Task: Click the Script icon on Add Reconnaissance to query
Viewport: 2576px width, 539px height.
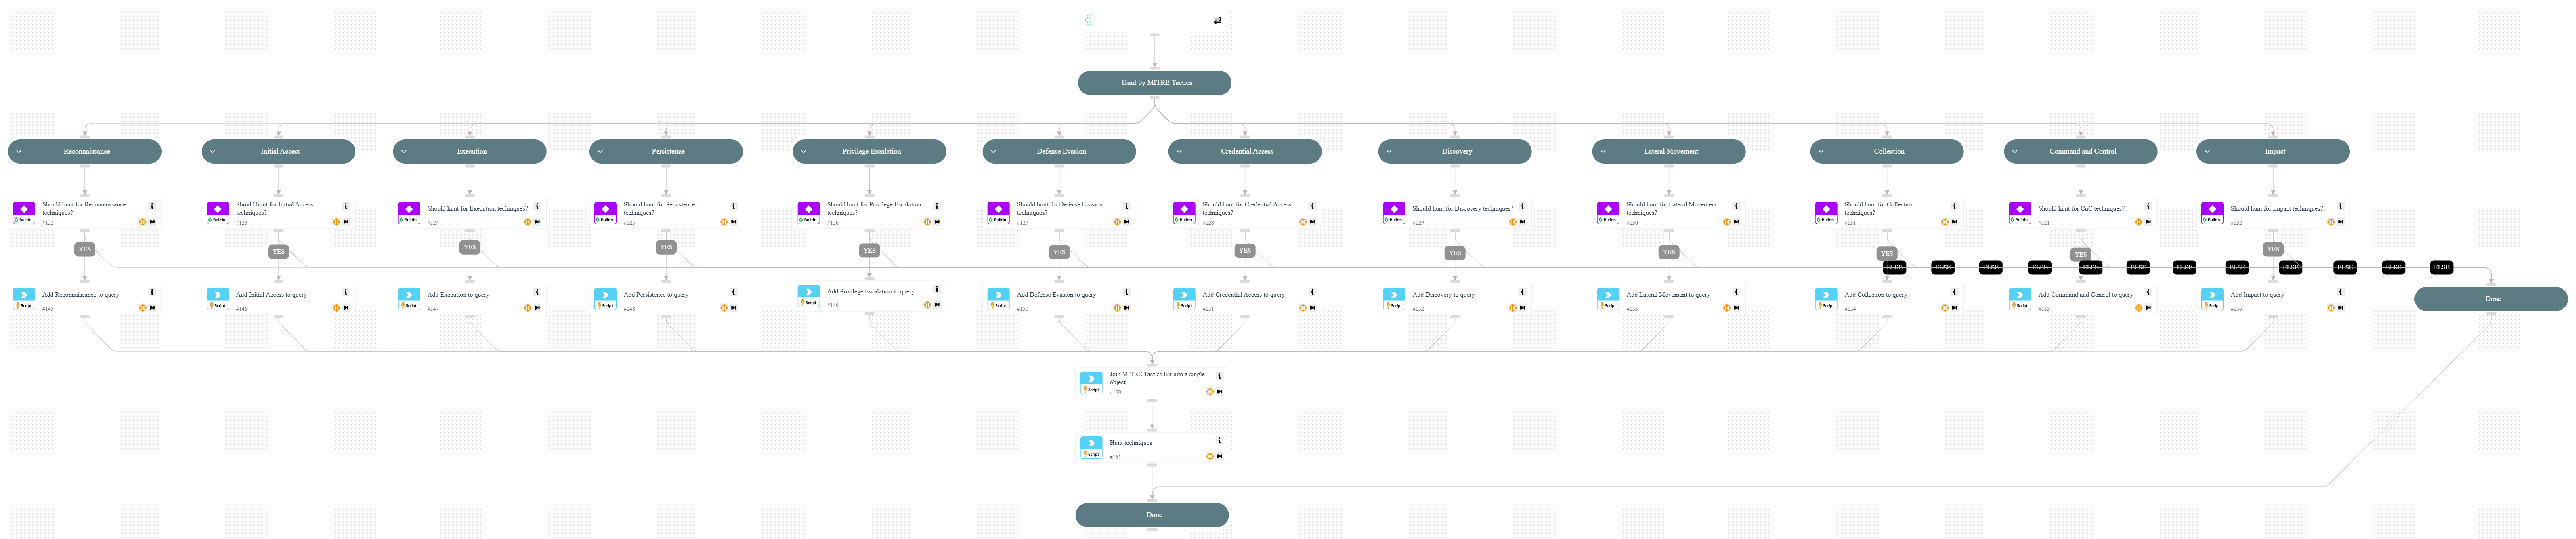Action: point(24,299)
